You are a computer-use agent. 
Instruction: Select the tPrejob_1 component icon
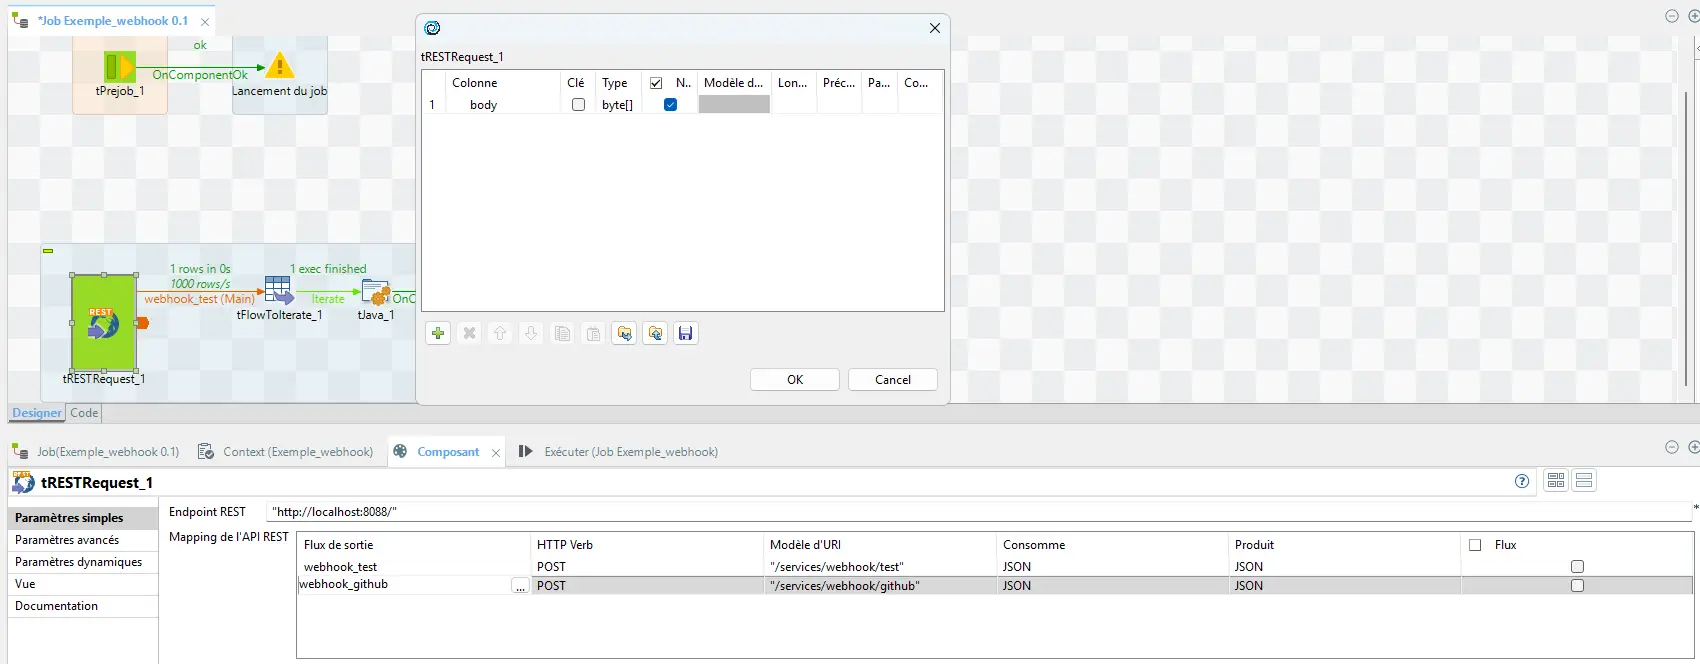pyautogui.click(x=120, y=67)
